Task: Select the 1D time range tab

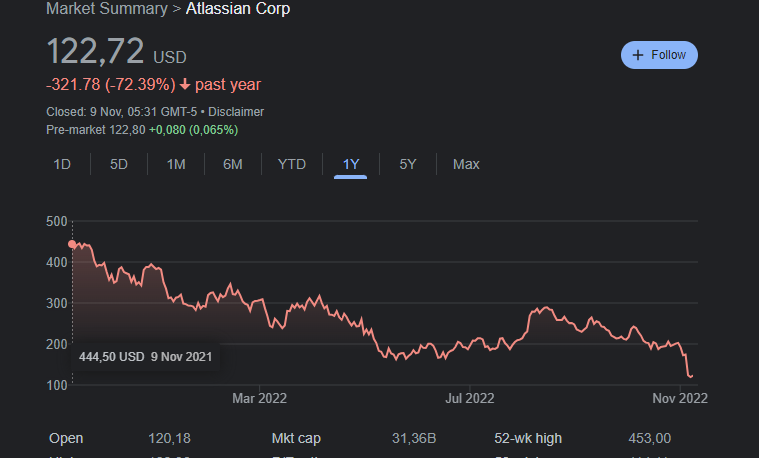Action: click(x=62, y=165)
